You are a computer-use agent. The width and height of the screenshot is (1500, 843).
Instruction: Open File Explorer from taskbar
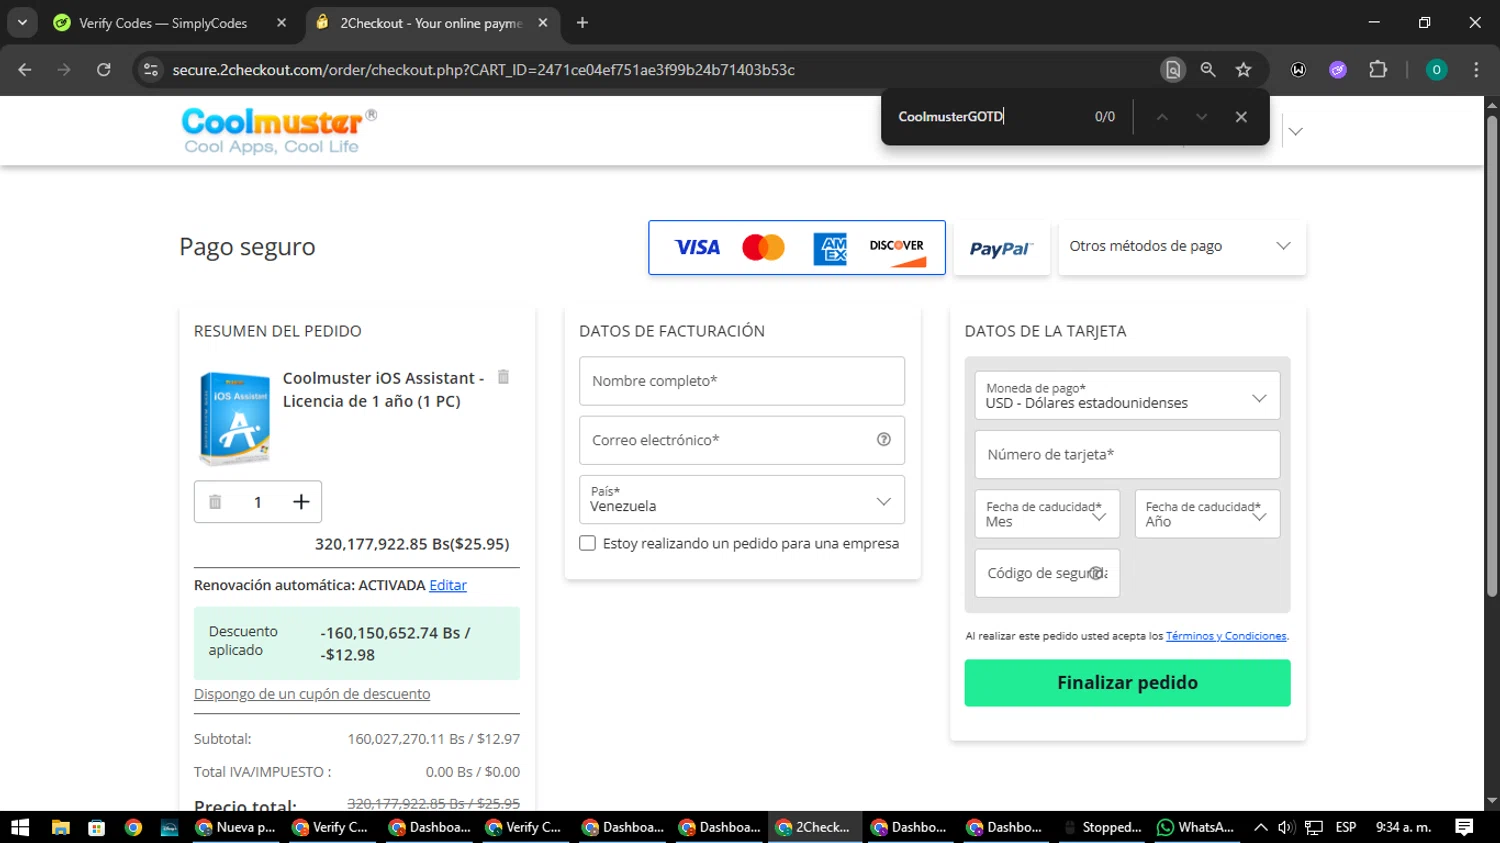pyautogui.click(x=60, y=827)
